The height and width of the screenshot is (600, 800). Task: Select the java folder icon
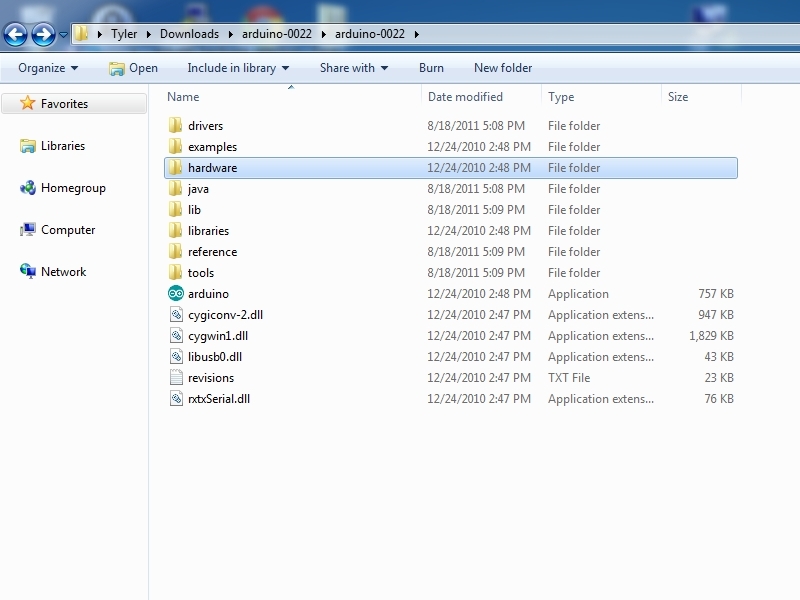pyautogui.click(x=175, y=188)
